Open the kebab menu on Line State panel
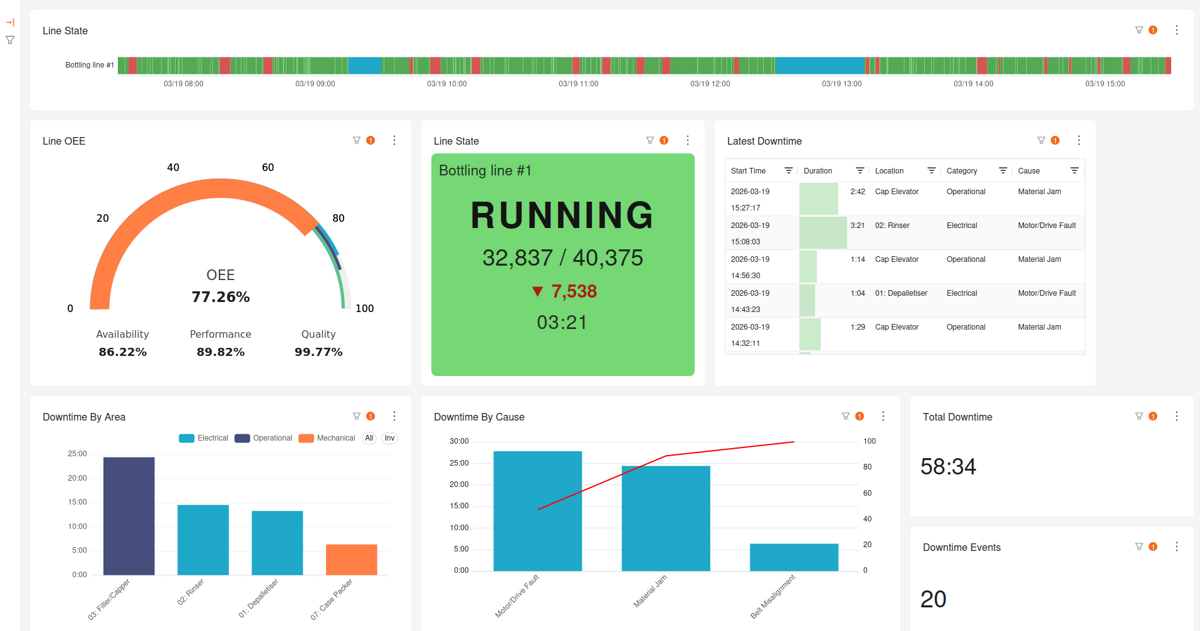This screenshot has height=631, width=1200. (687, 140)
